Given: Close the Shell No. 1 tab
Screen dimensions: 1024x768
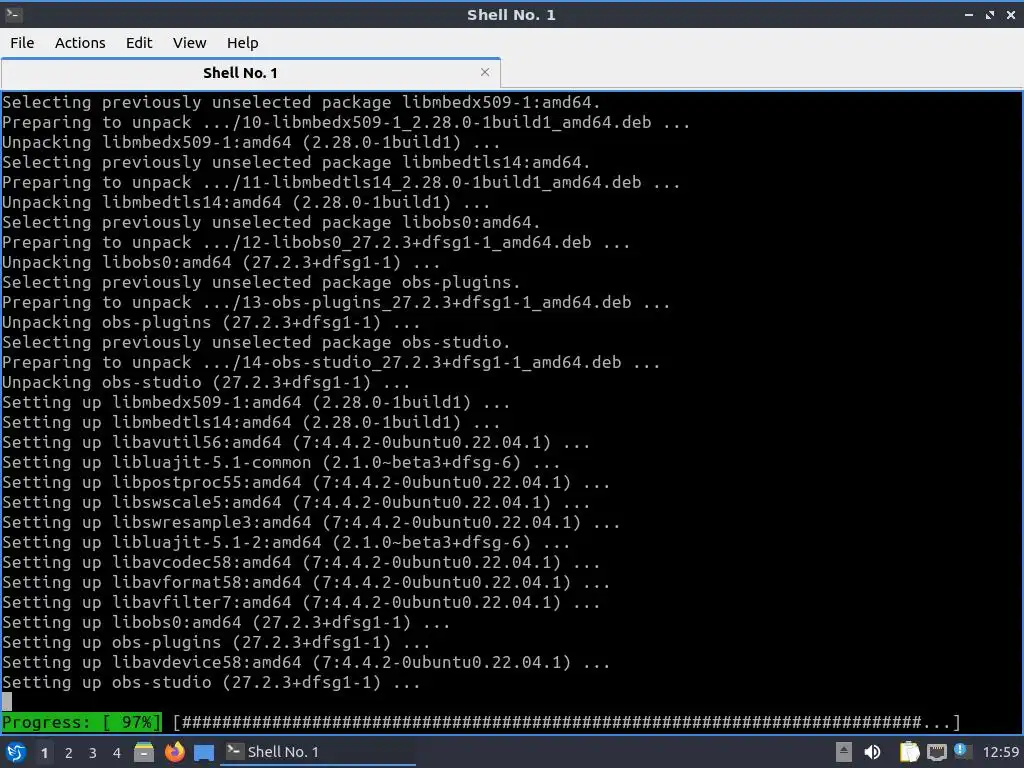Looking at the screenshot, I should [x=485, y=72].
